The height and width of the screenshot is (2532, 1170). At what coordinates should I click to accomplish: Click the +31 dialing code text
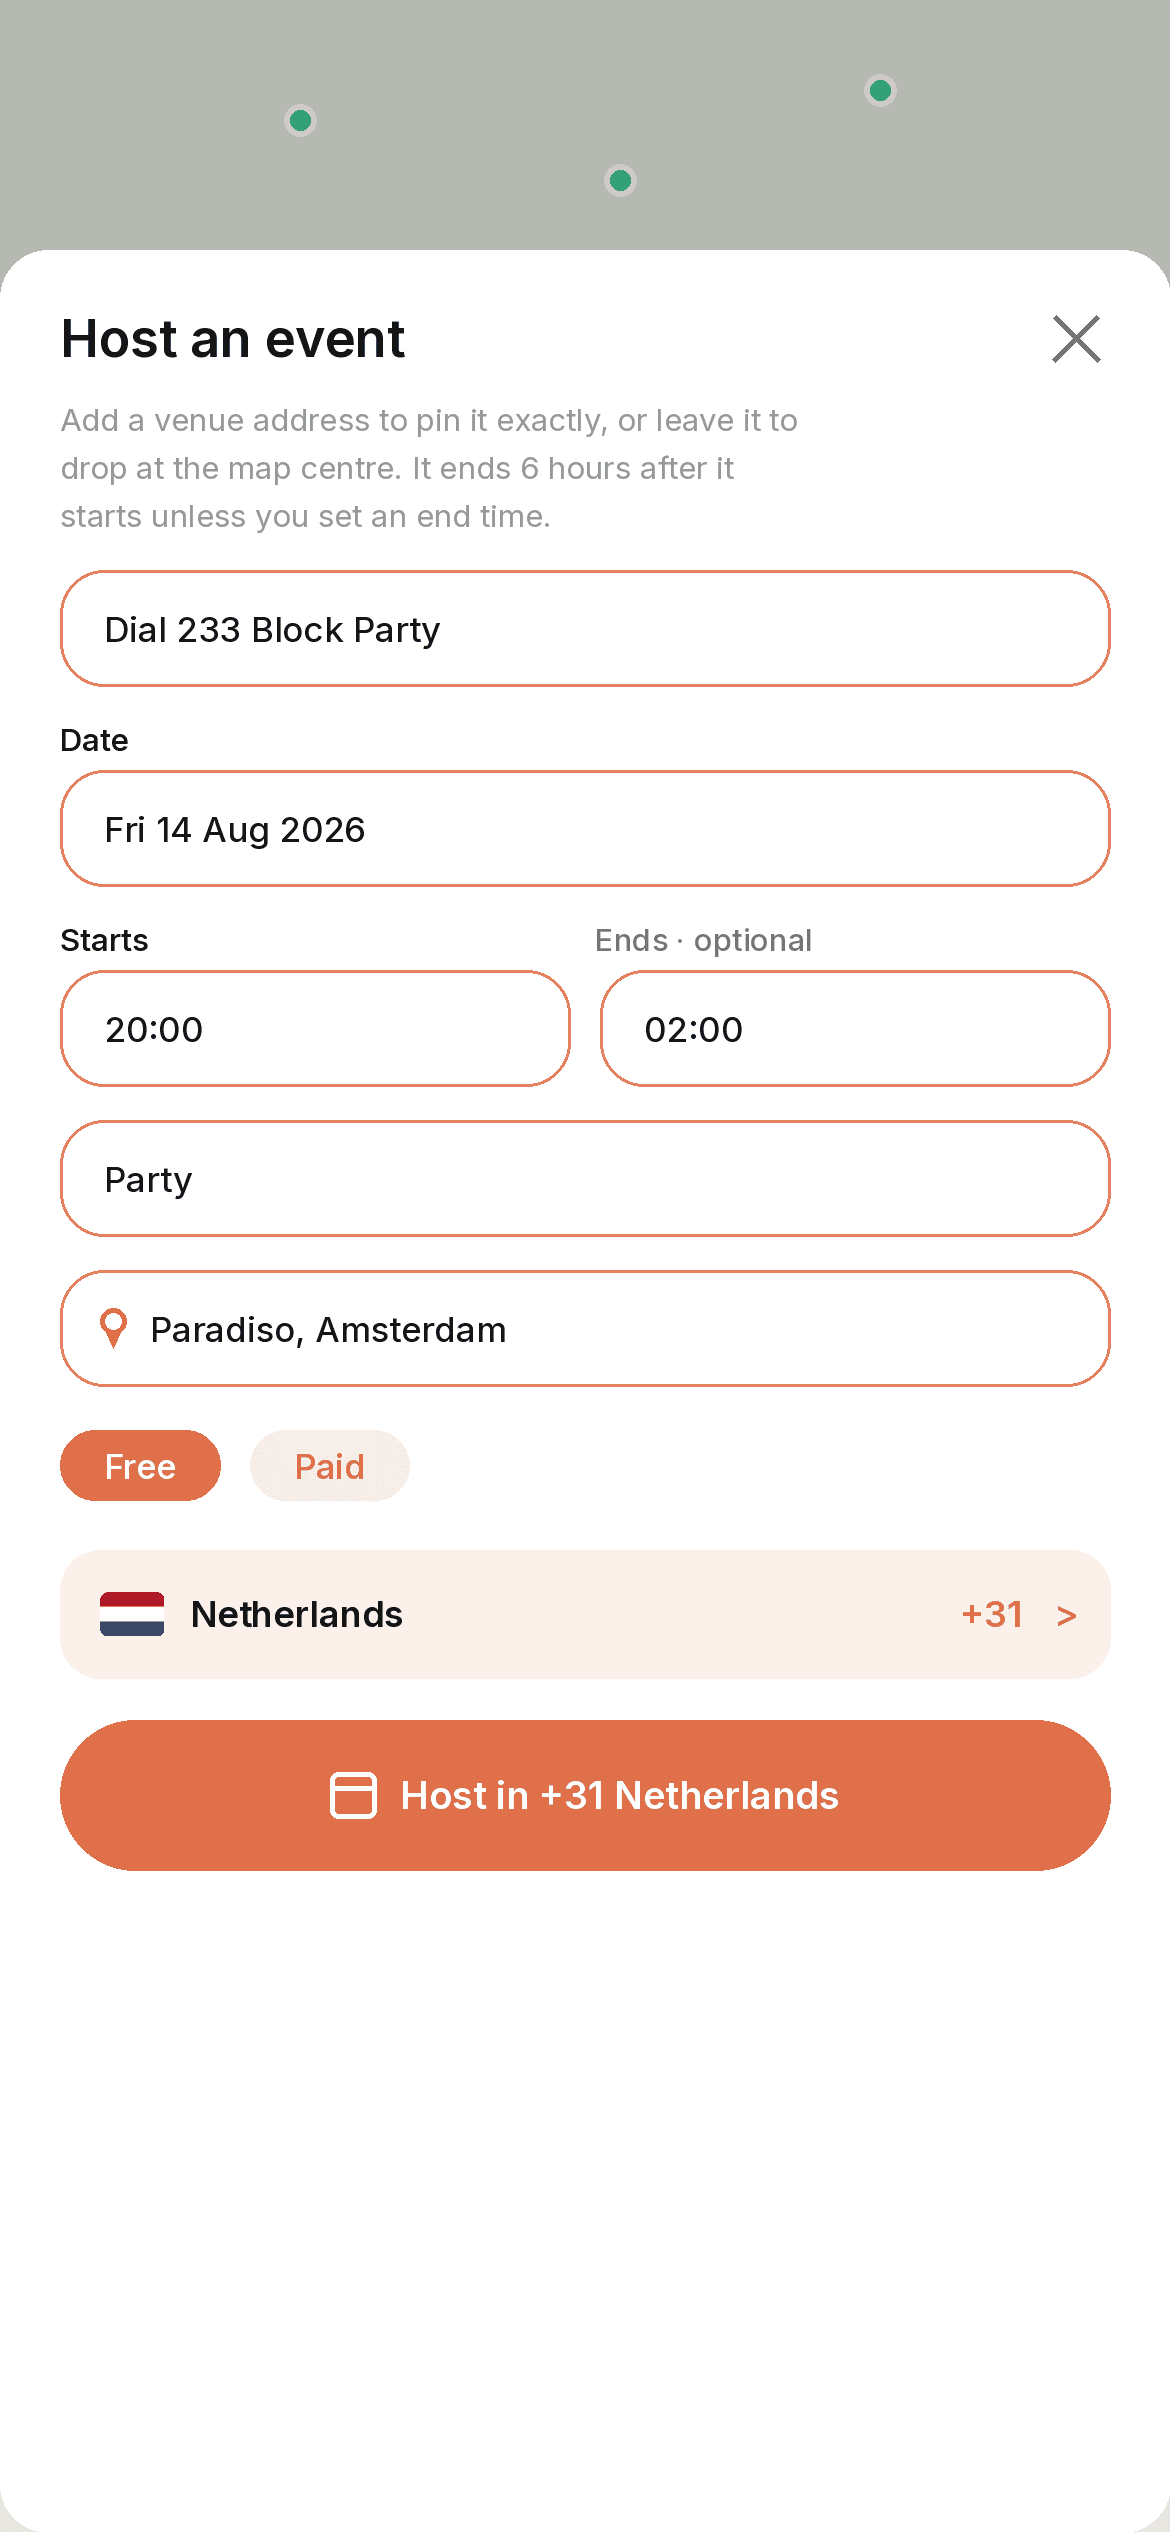click(992, 1614)
